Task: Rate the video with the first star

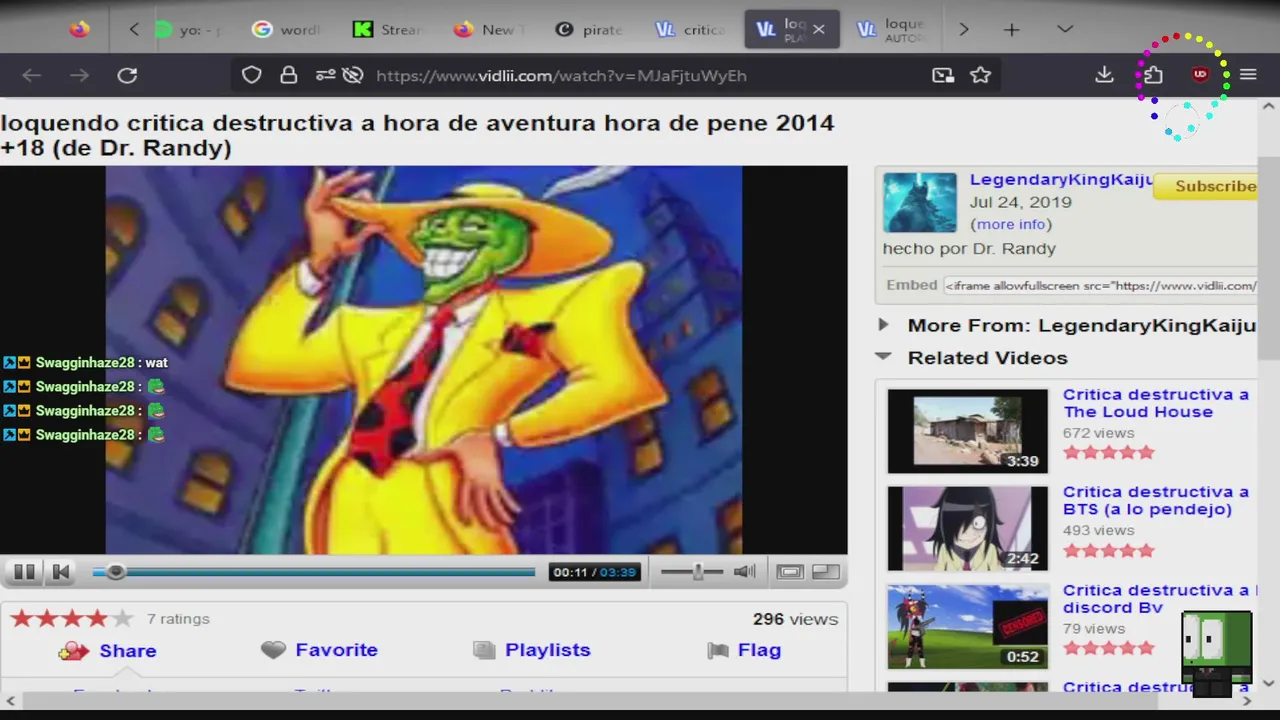Action: [22, 619]
